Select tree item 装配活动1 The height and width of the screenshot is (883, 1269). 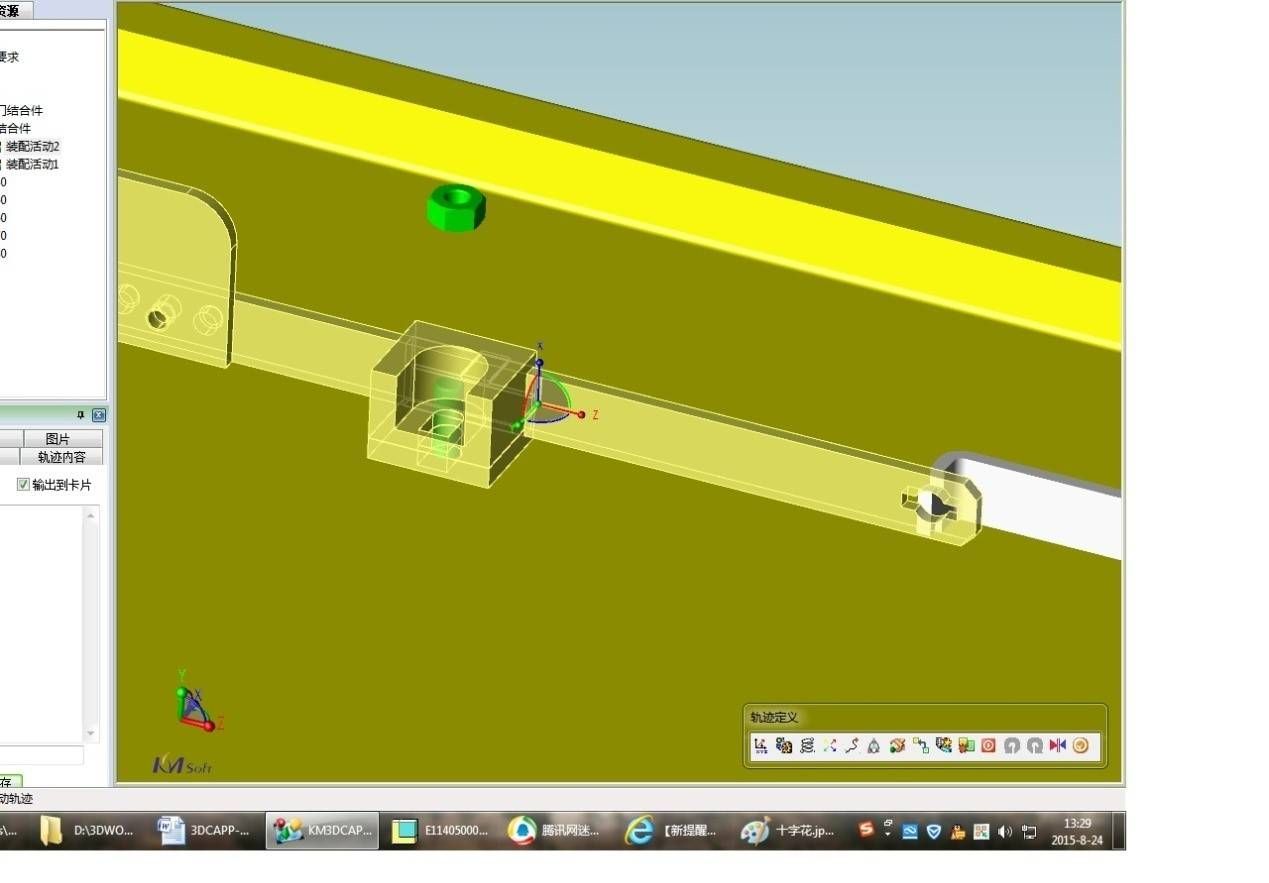point(33,164)
